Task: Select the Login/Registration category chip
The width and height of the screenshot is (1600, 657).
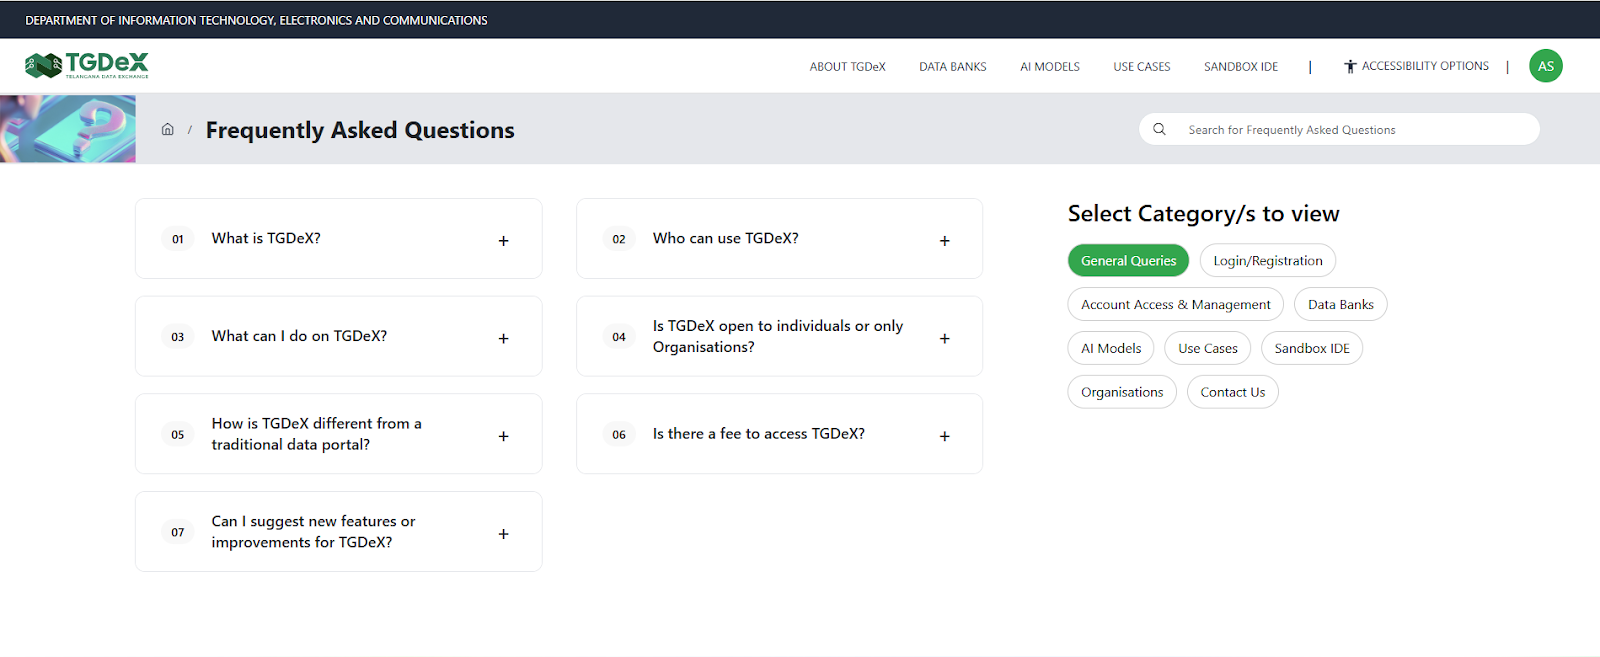Action: (x=1267, y=261)
